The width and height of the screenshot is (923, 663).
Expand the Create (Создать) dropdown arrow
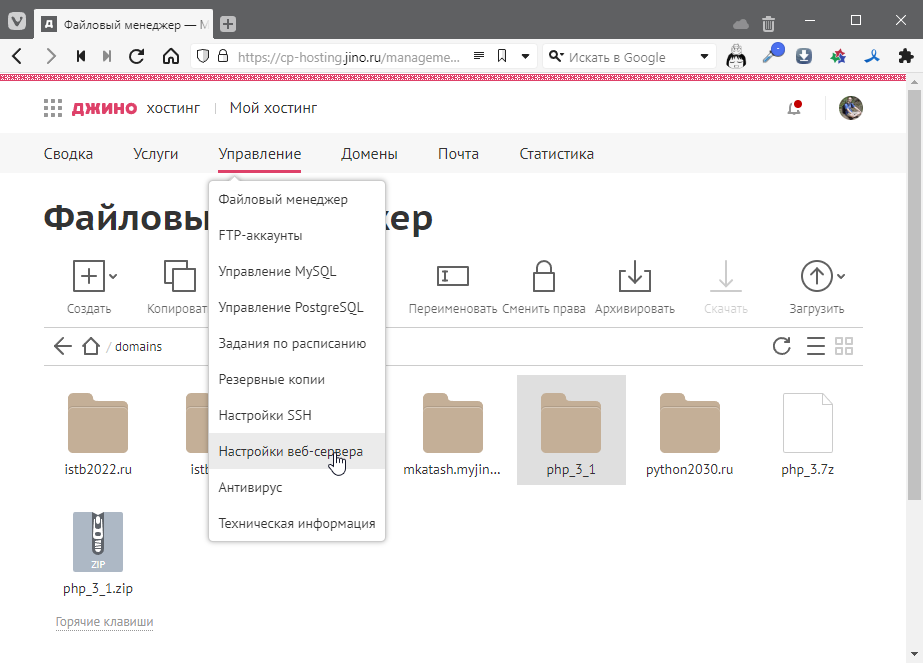113,276
